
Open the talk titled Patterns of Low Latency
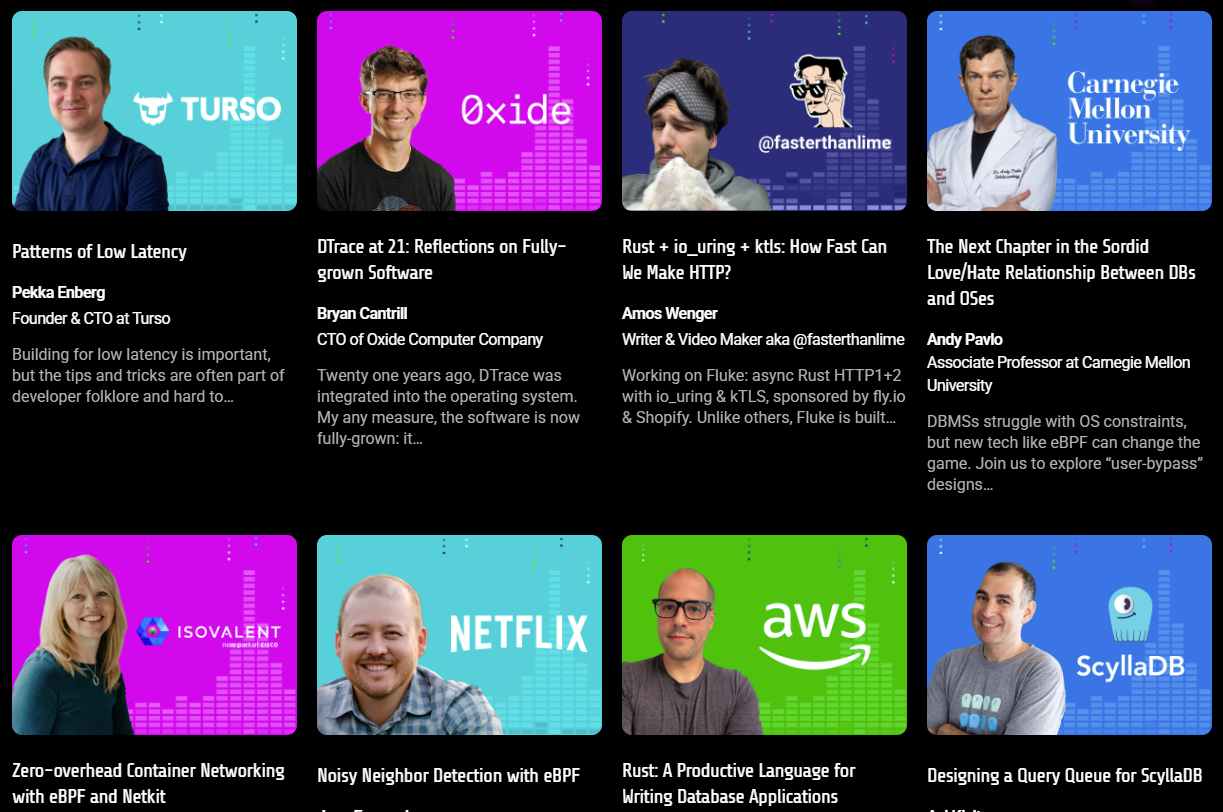coord(99,252)
